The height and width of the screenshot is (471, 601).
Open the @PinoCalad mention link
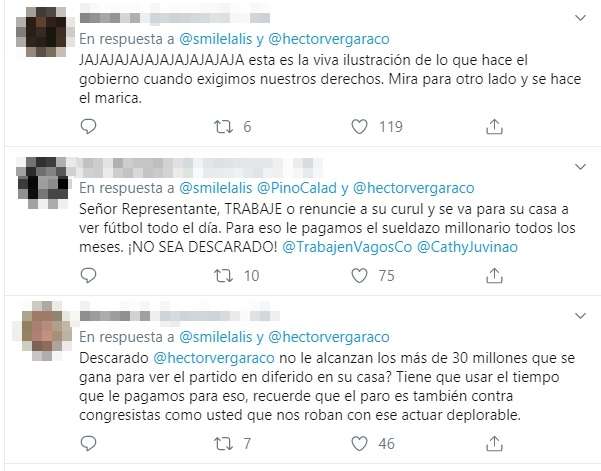[x=297, y=188]
